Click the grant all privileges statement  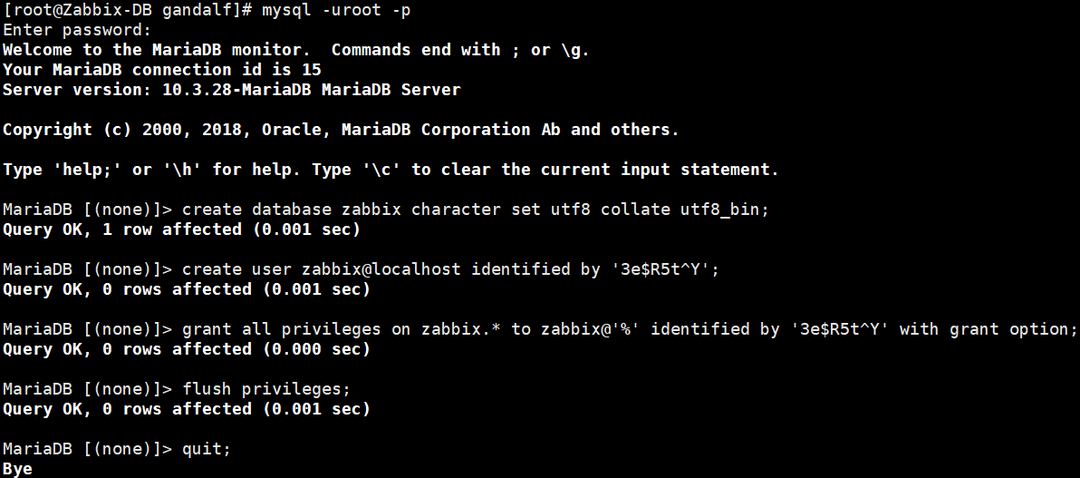[x=630, y=329]
